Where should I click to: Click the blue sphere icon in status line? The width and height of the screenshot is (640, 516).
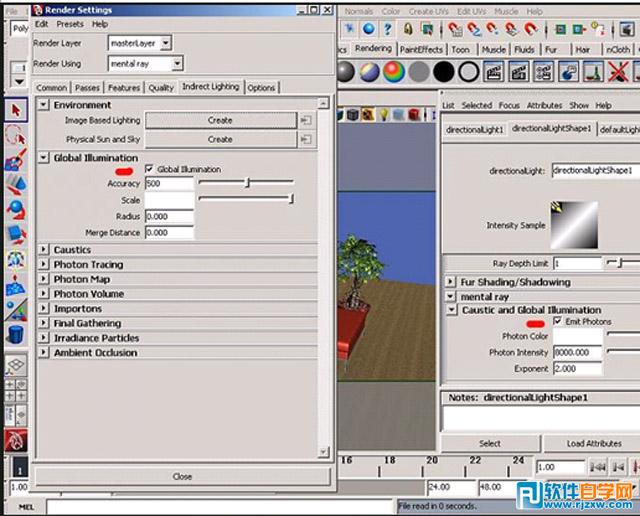tap(369, 29)
